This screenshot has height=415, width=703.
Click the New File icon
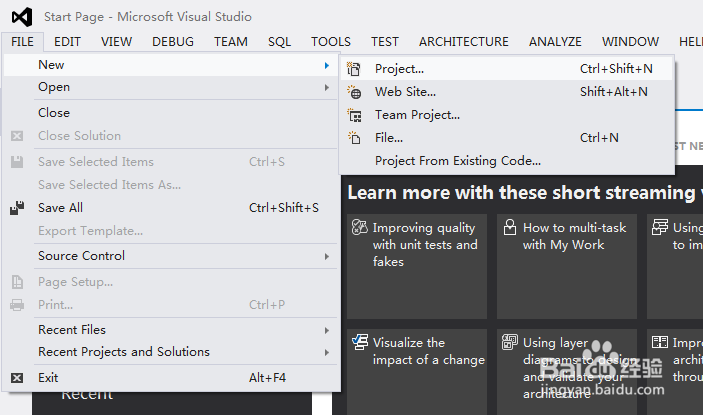pos(354,138)
